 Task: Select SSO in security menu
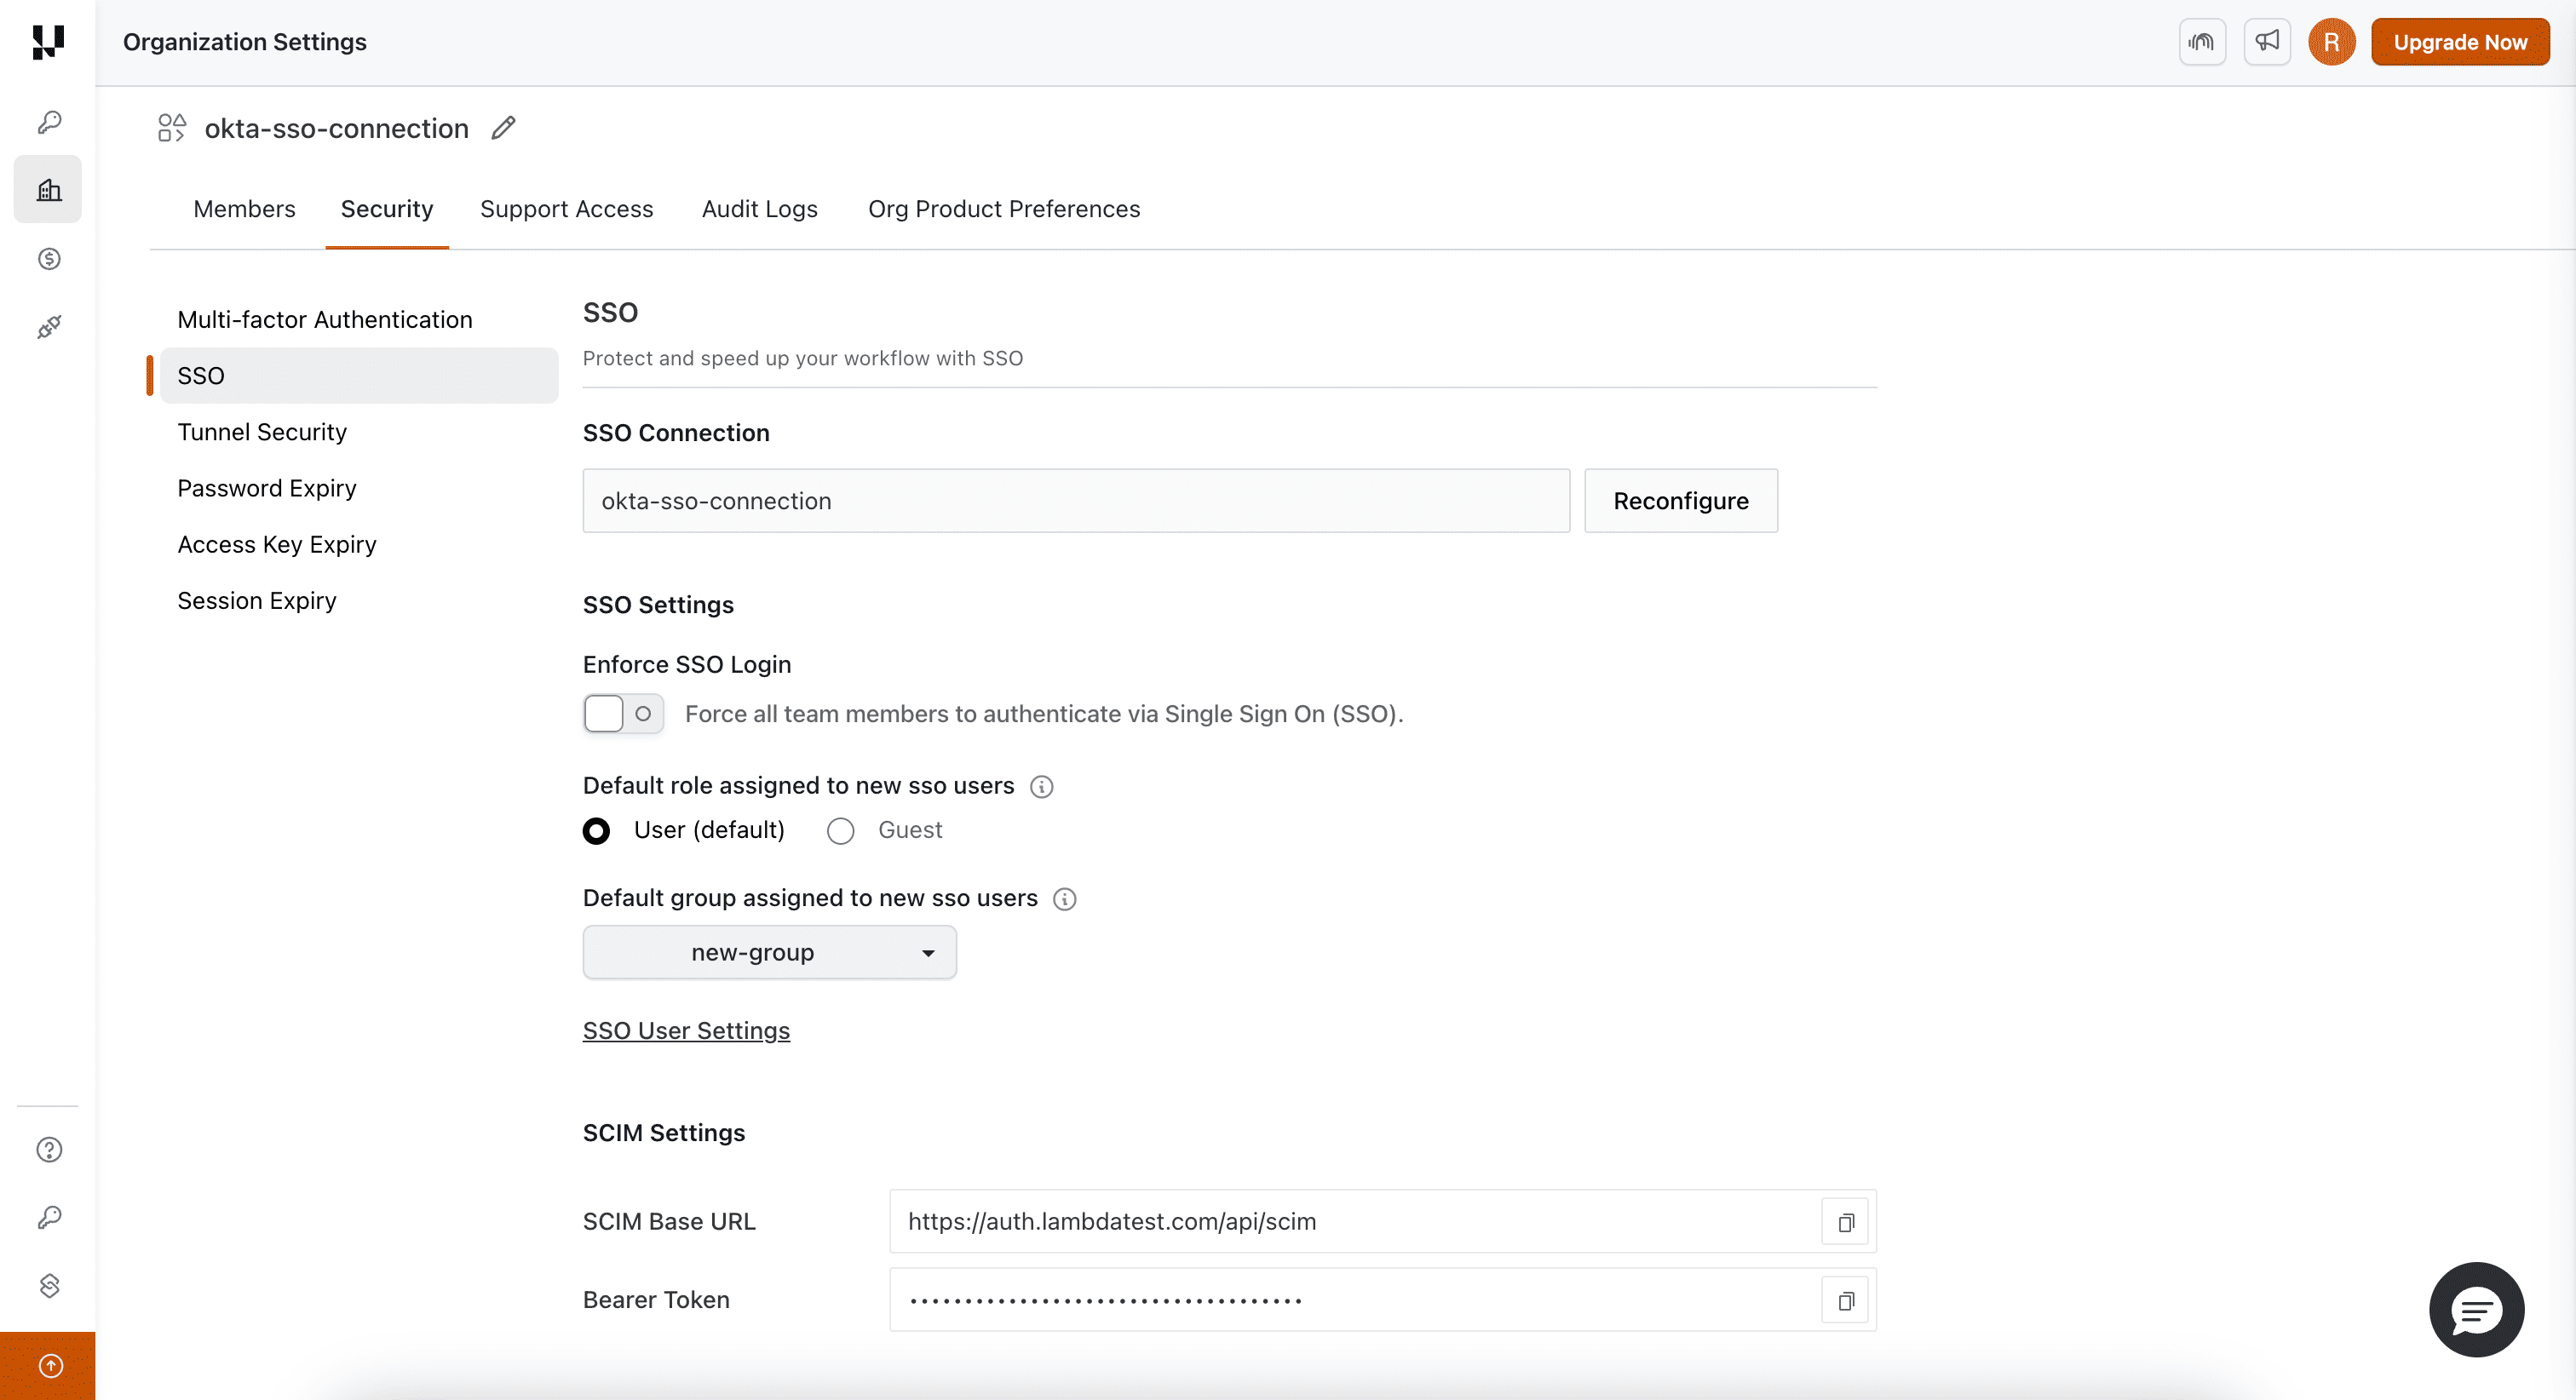tap(359, 376)
